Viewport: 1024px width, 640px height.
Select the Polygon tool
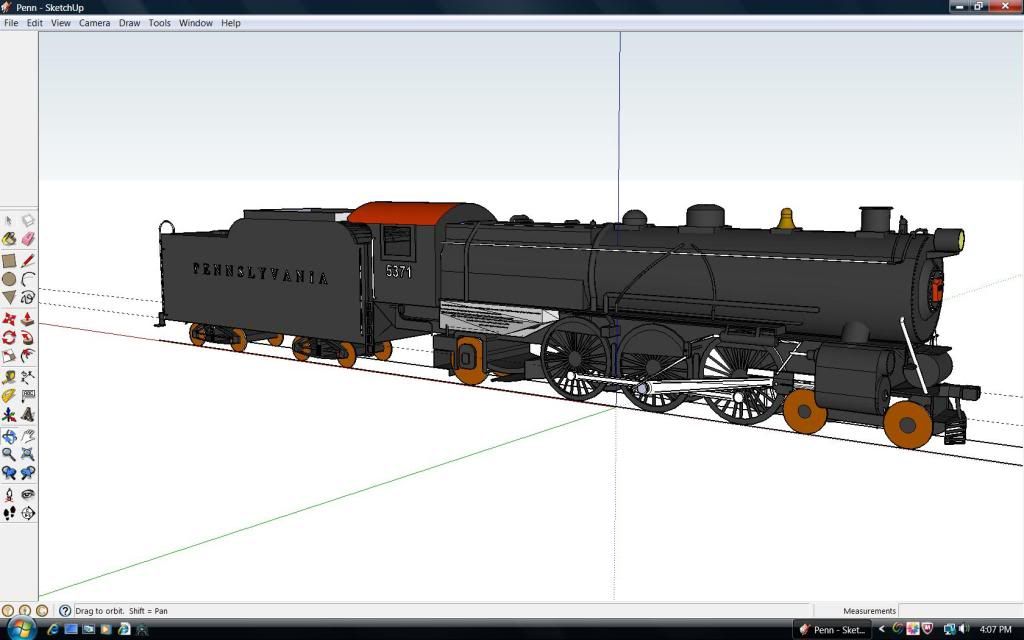coord(8,298)
